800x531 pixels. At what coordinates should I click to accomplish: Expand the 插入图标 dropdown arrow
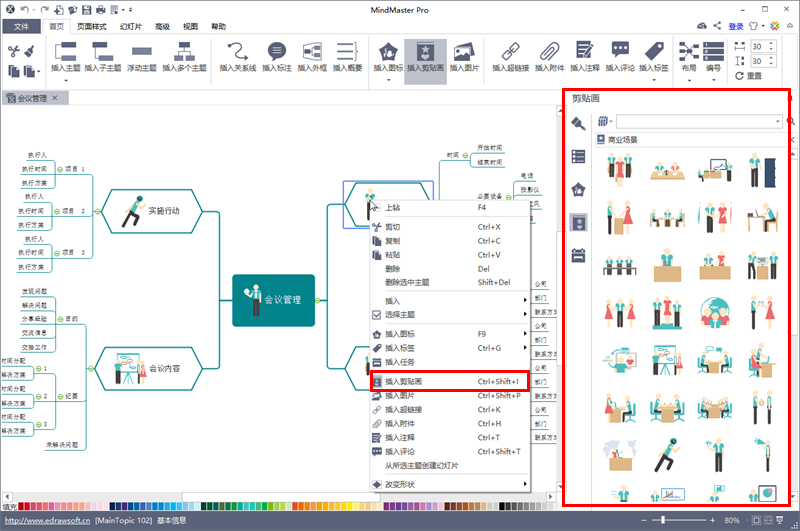pos(388,81)
